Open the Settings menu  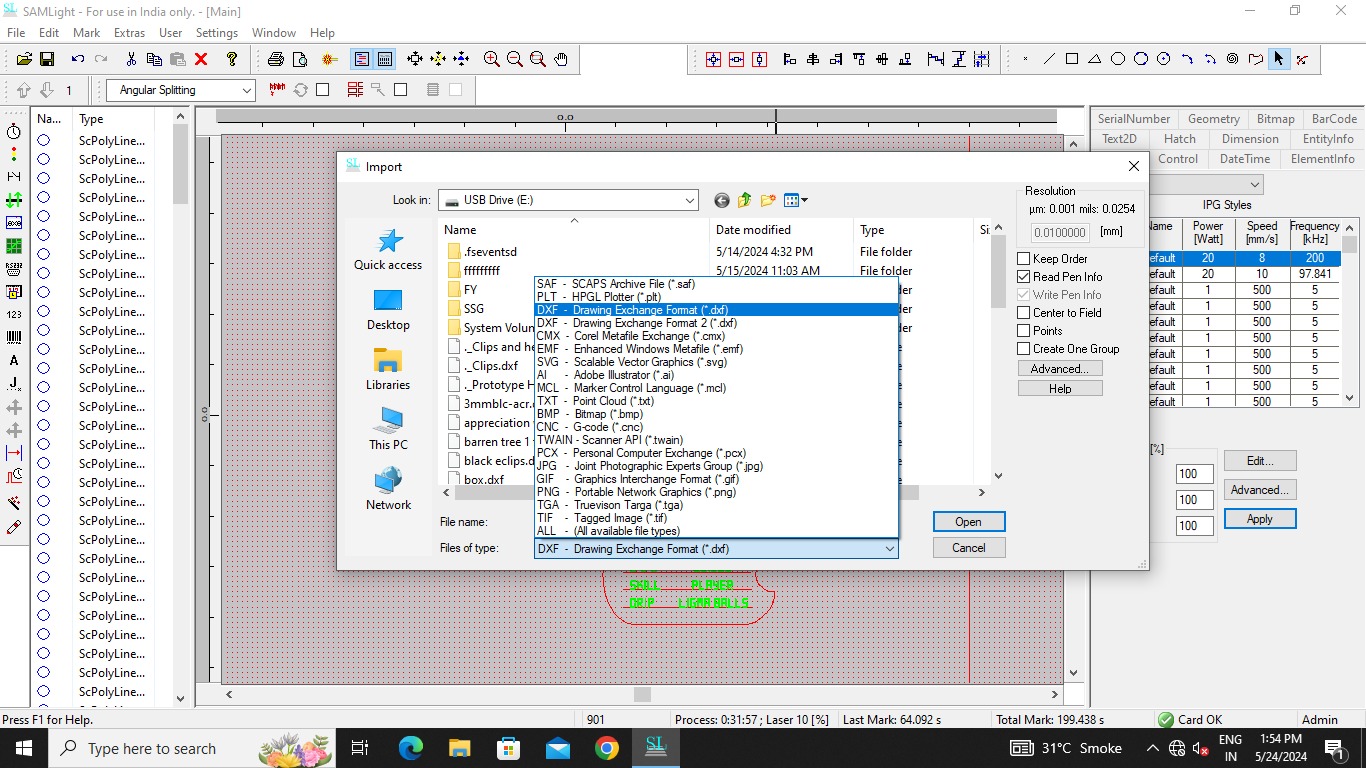[217, 33]
